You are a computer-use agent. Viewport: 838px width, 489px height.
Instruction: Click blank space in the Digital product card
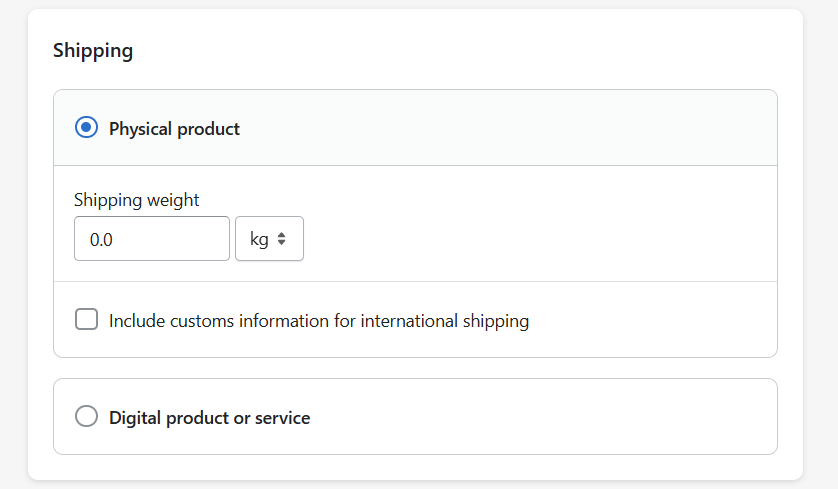[x=534, y=417]
